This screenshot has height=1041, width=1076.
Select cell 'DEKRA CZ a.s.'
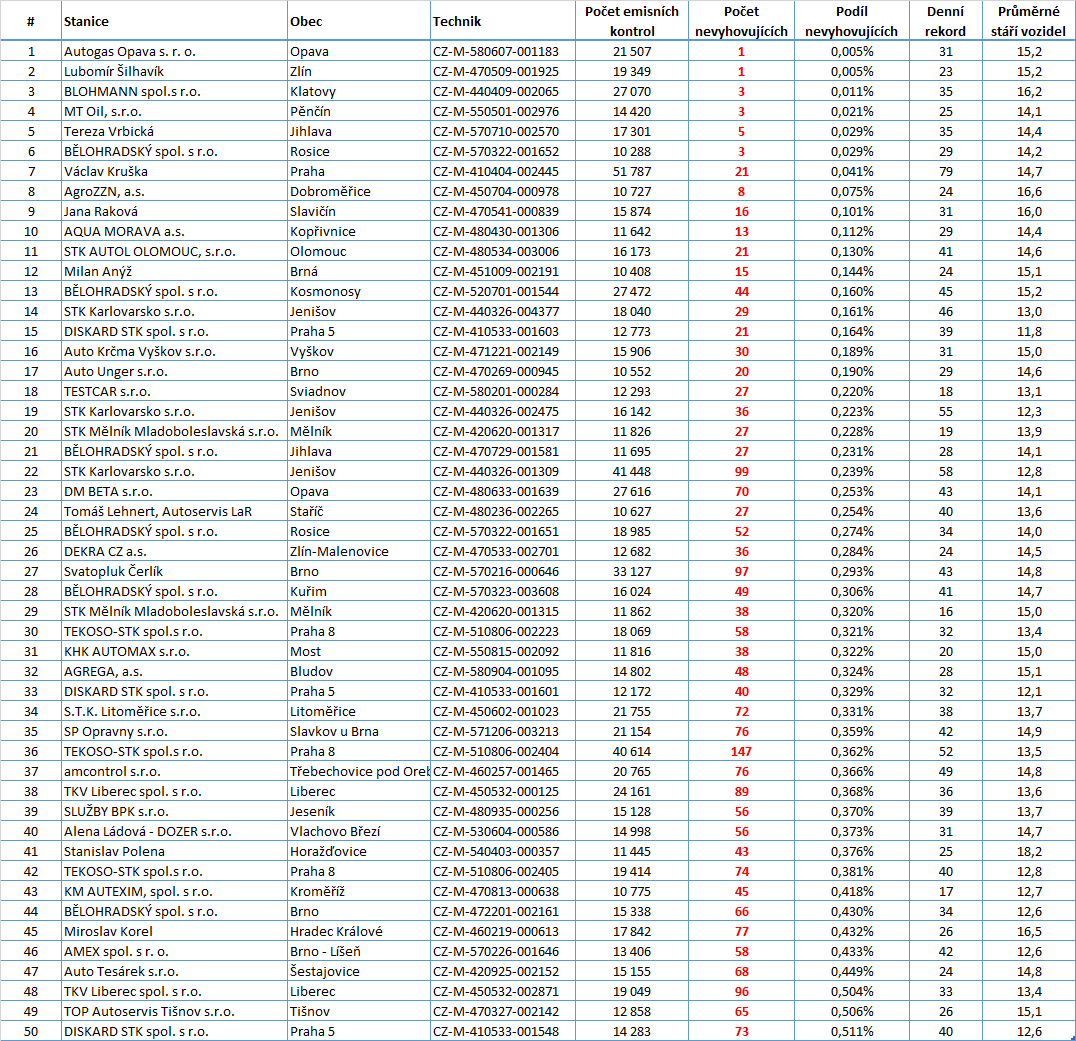point(174,551)
